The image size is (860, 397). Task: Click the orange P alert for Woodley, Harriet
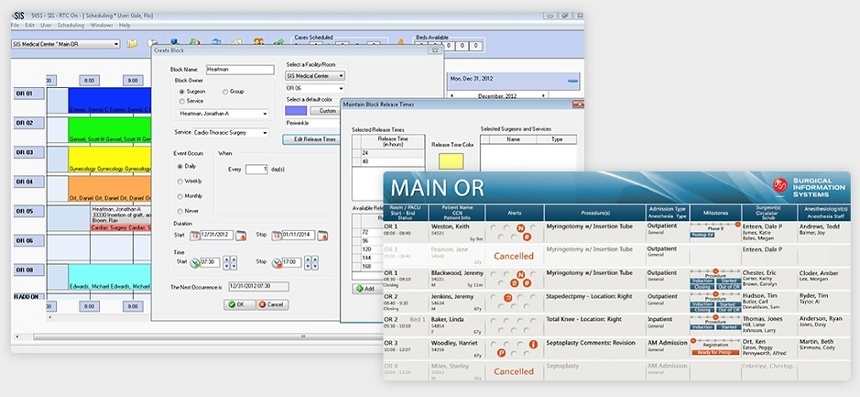tap(501, 353)
